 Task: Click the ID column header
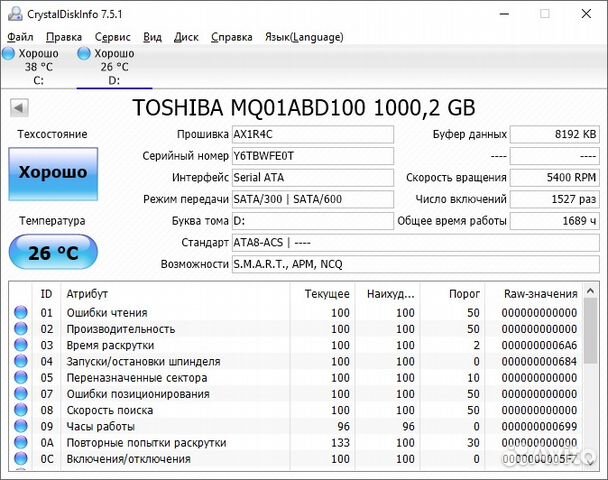[x=46, y=294]
